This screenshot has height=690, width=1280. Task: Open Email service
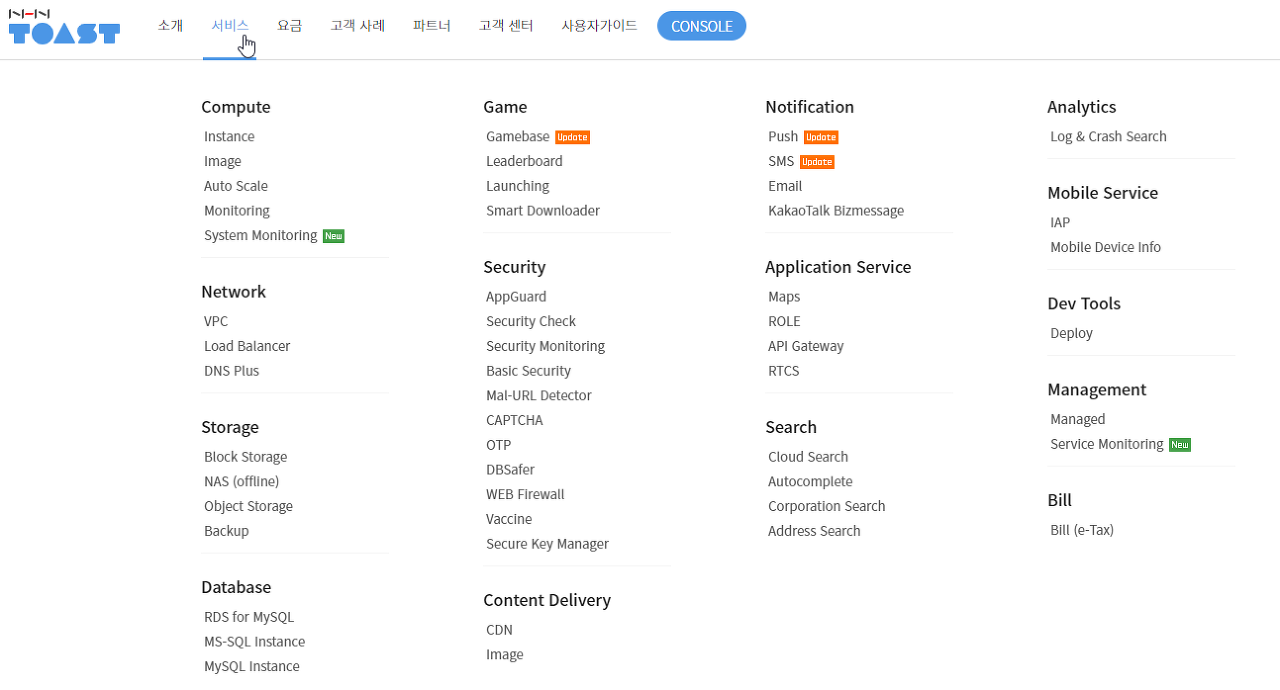pyautogui.click(x=785, y=186)
